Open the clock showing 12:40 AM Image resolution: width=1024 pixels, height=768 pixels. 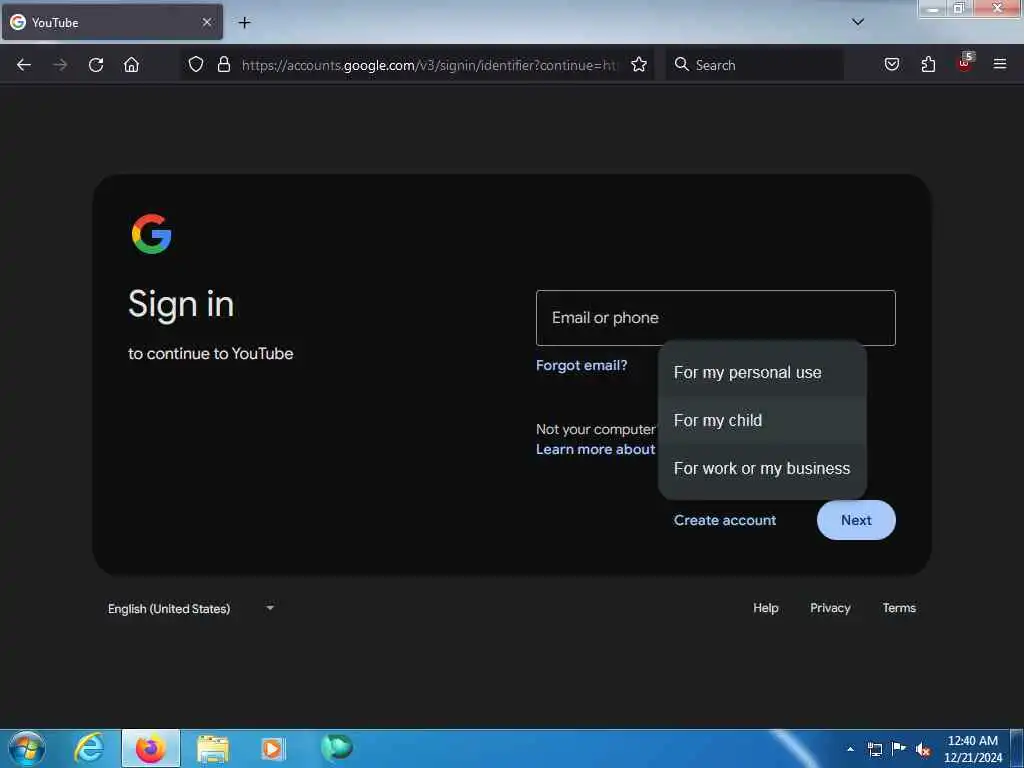[972, 749]
